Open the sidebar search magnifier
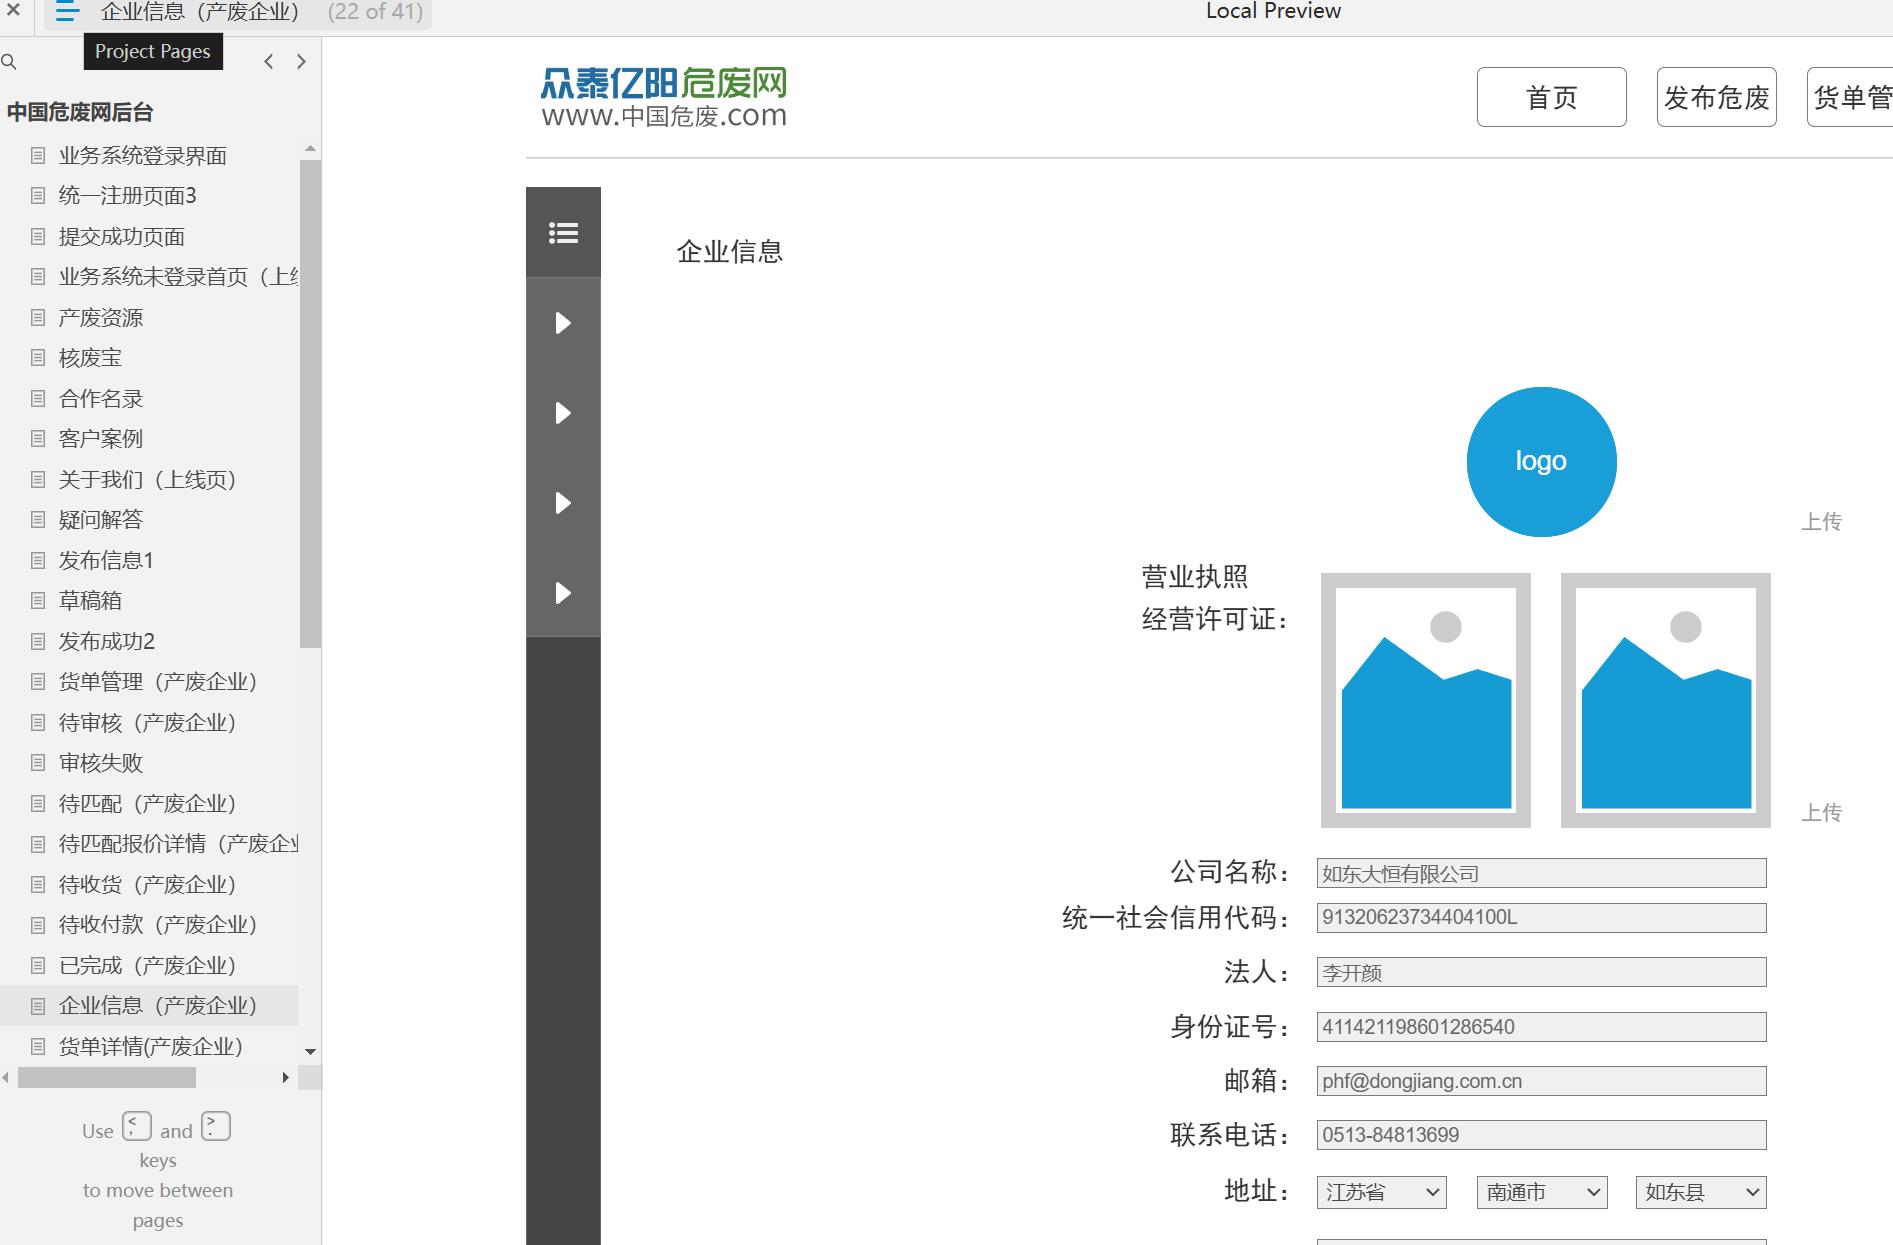The height and width of the screenshot is (1245, 1893). 9,62
